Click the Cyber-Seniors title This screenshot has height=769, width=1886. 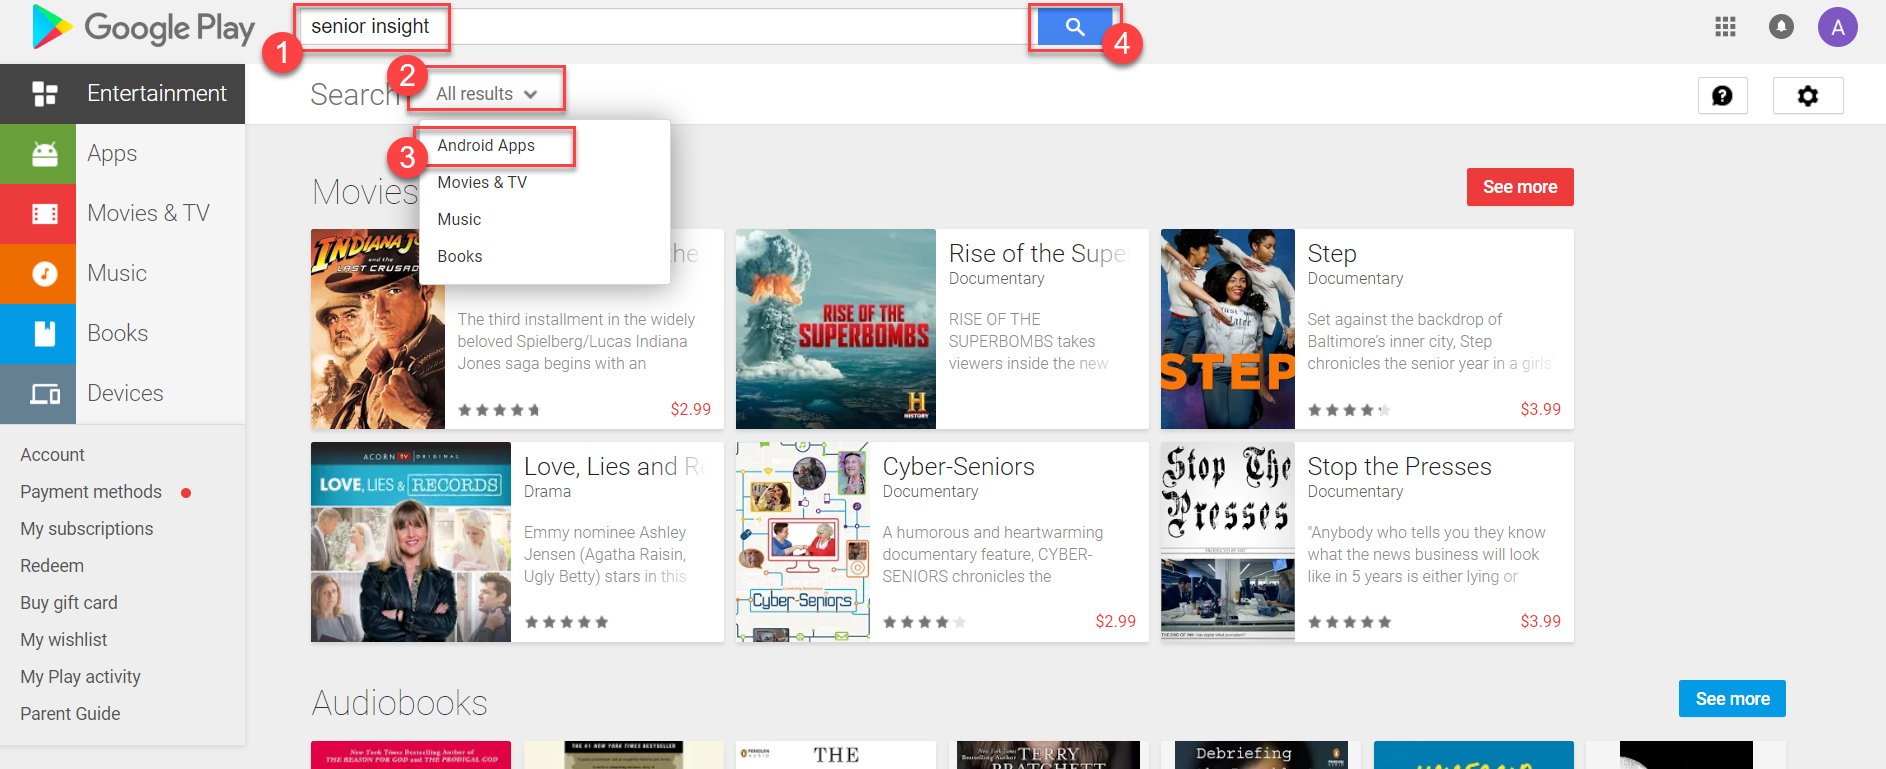click(958, 467)
